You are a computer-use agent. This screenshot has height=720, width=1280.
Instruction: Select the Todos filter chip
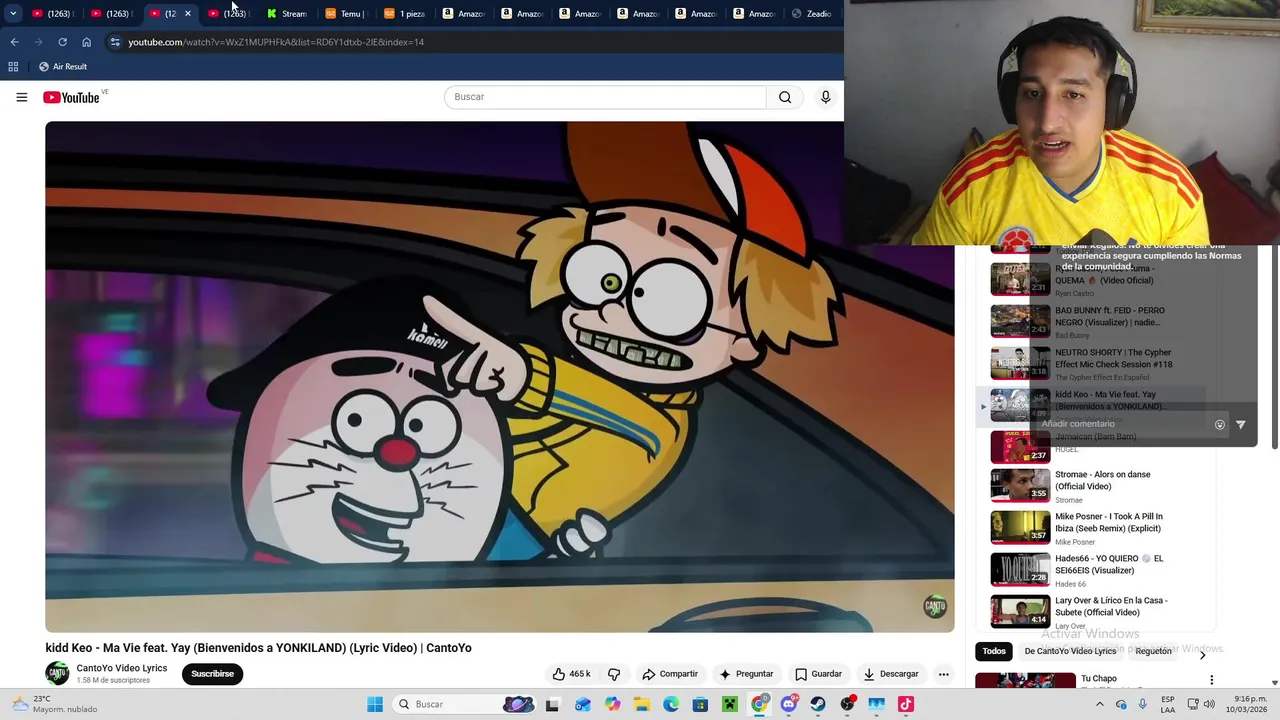click(x=994, y=651)
